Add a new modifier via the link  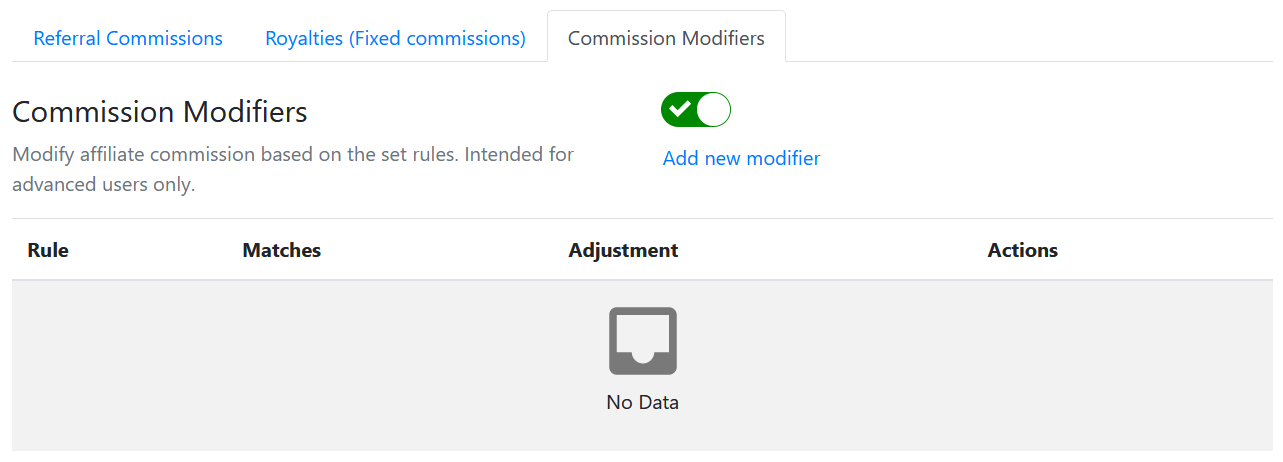click(x=741, y=158)
